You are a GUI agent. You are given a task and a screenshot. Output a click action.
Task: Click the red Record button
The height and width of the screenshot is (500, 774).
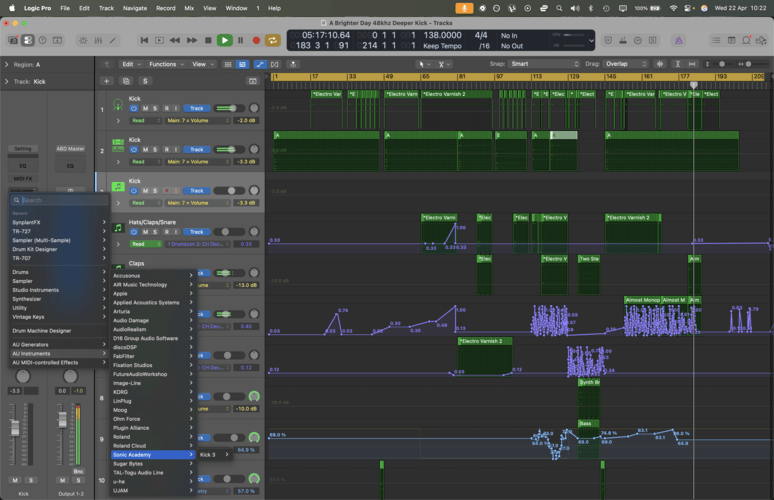[x=256, y=40]
